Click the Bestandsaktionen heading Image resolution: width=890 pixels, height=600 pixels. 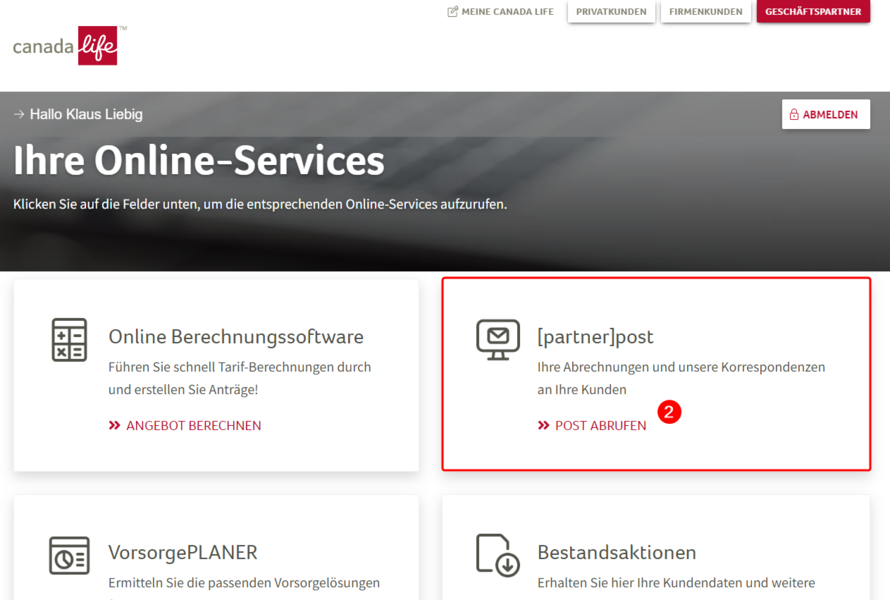(617, 552)
